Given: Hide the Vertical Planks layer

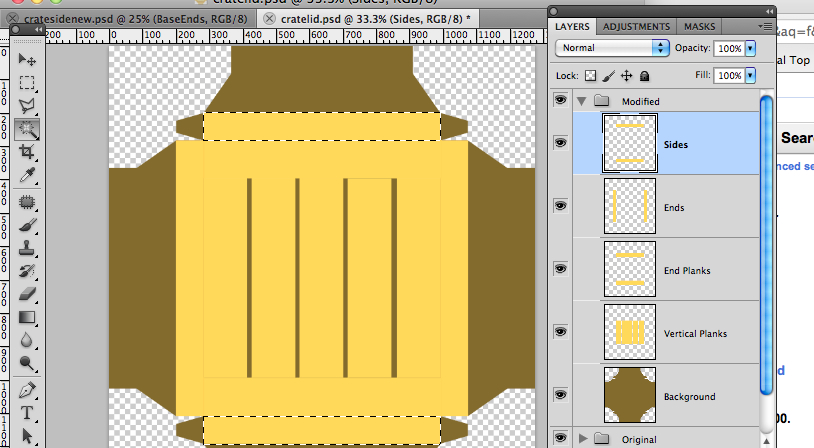Looking at the screenshot, I should (560, 331).
